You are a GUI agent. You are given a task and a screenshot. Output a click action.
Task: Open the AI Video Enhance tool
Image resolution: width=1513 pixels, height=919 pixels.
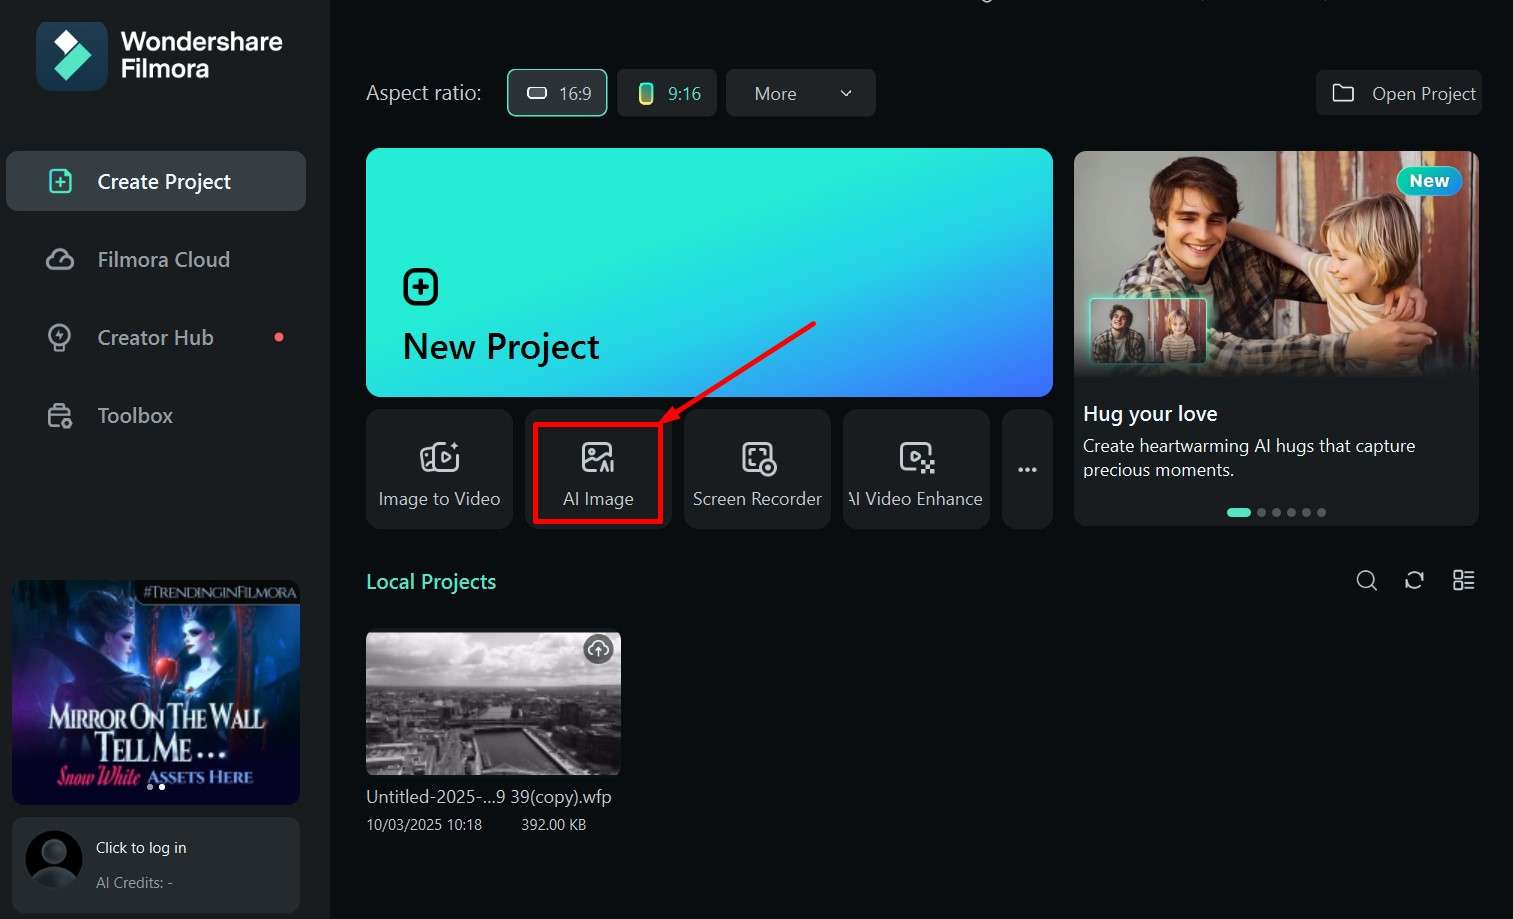click(x=916, y=469)
